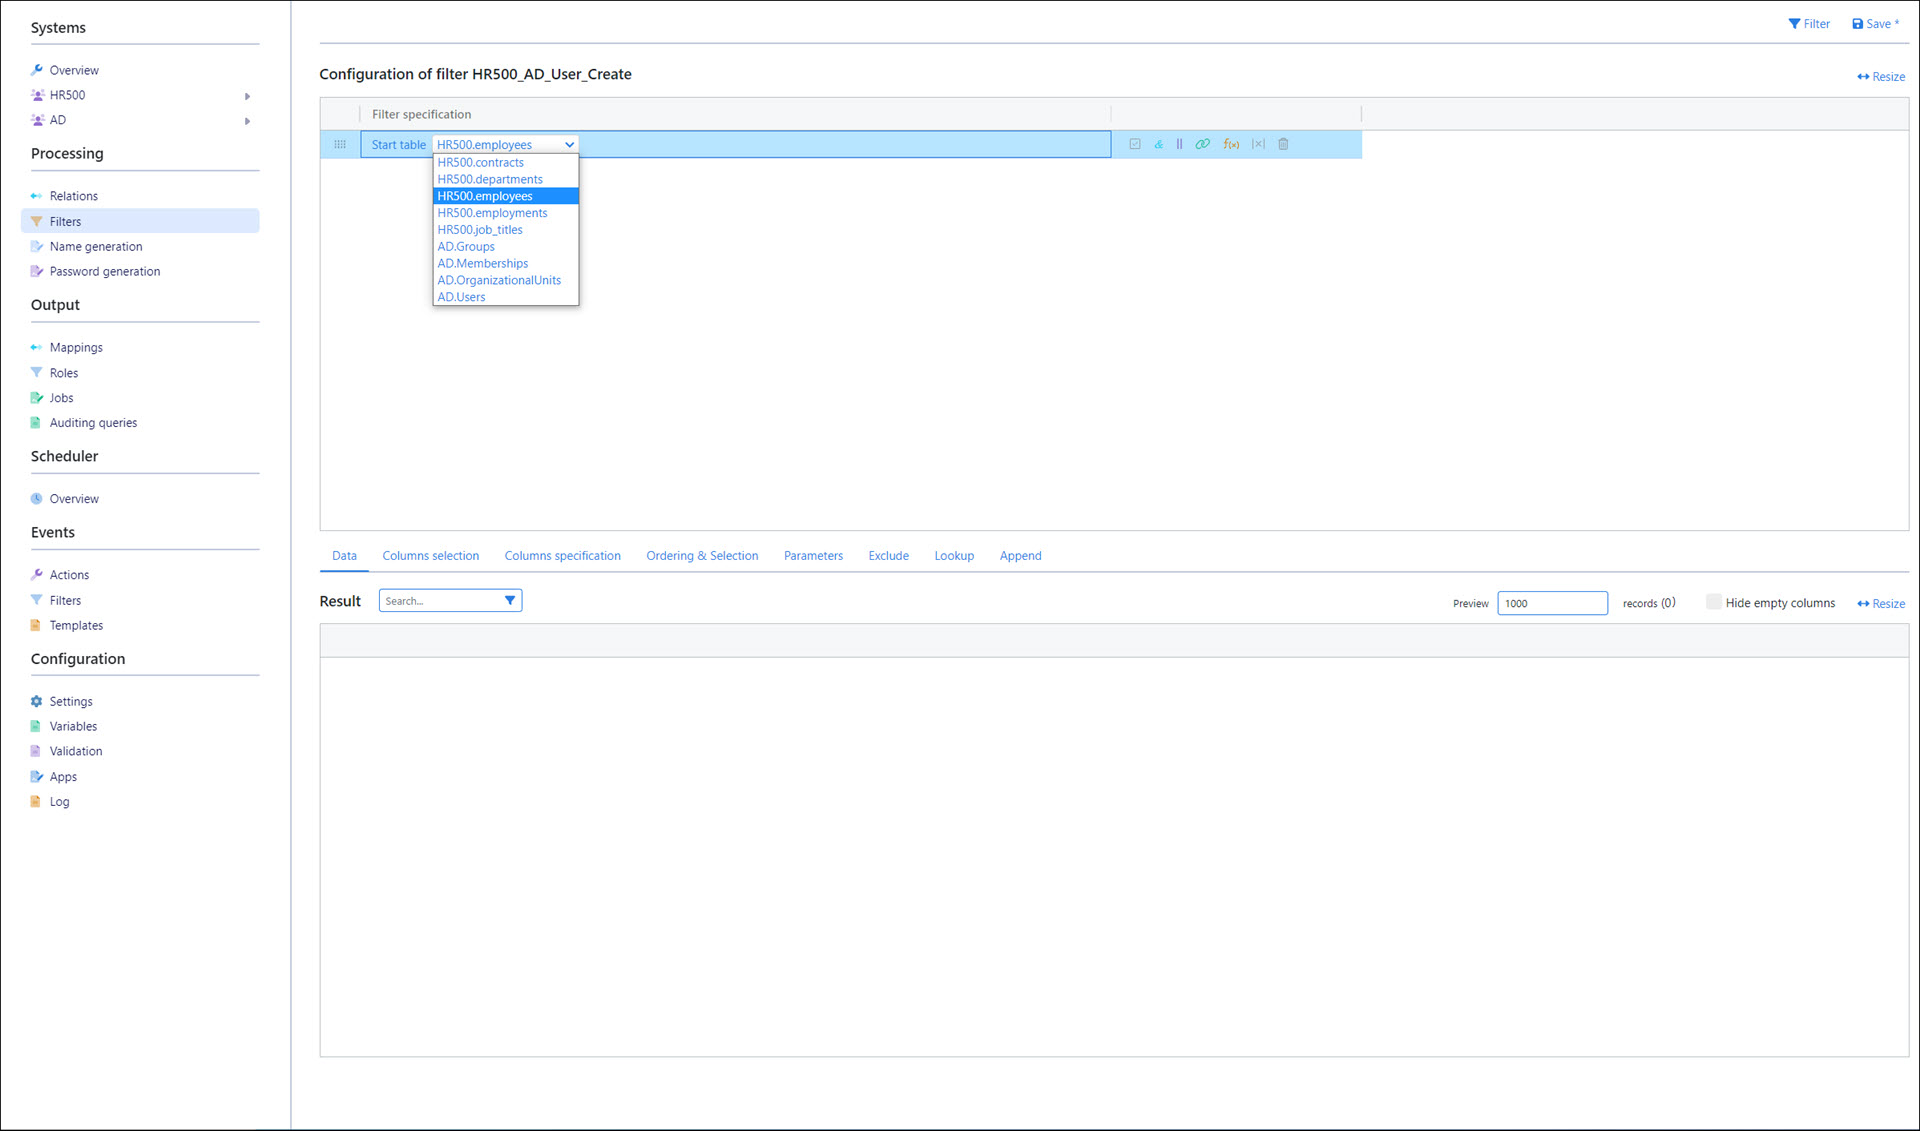1920x1131 pixels.
Task: Click the |x| icon in filter row
Action: (x=1258, y=144)
